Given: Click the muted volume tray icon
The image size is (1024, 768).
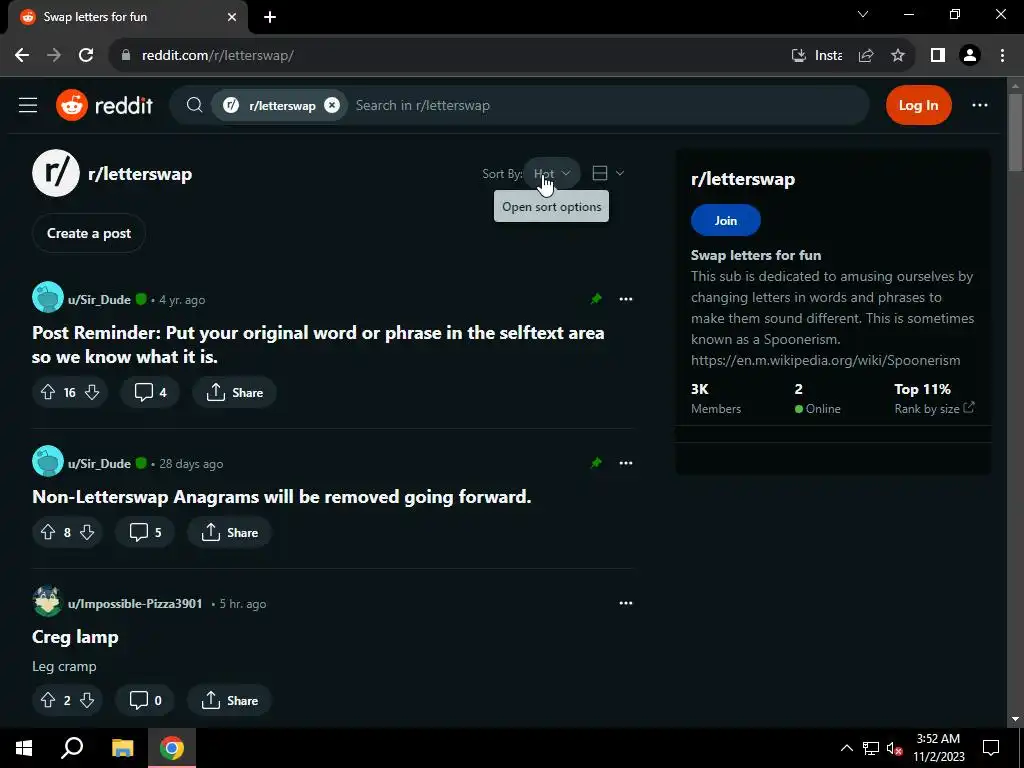Looking at the screenshot, I should click(894, 748).
